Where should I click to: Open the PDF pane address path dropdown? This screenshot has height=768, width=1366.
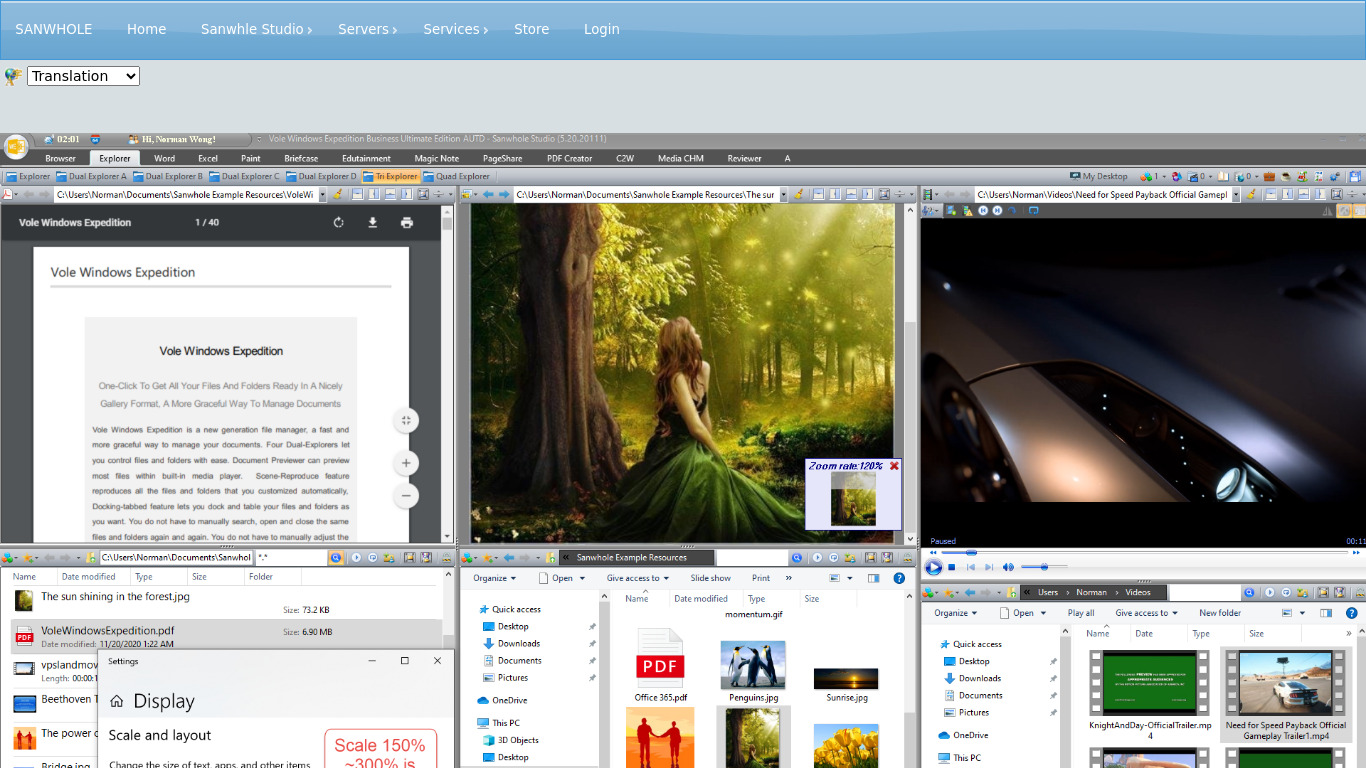[x=321, y=195]
